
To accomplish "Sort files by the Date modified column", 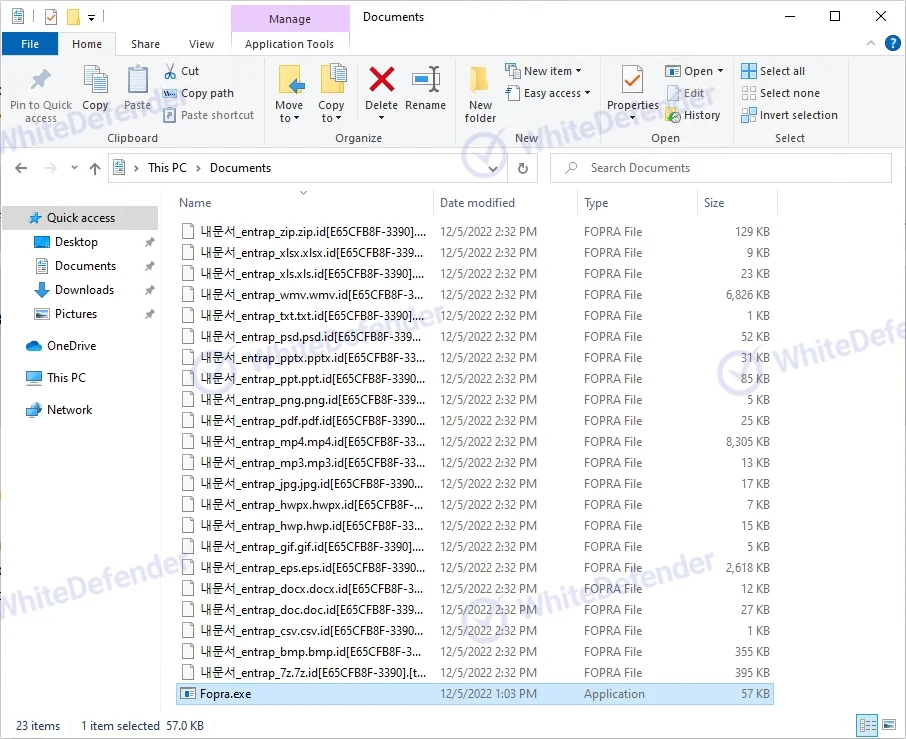I will pyautogui.click(x=477, y=203).
